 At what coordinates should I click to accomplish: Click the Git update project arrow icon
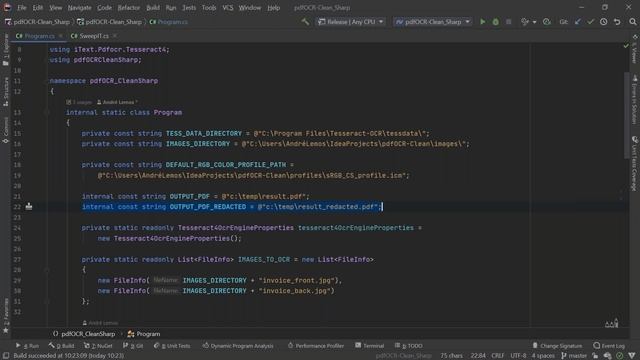578,22
